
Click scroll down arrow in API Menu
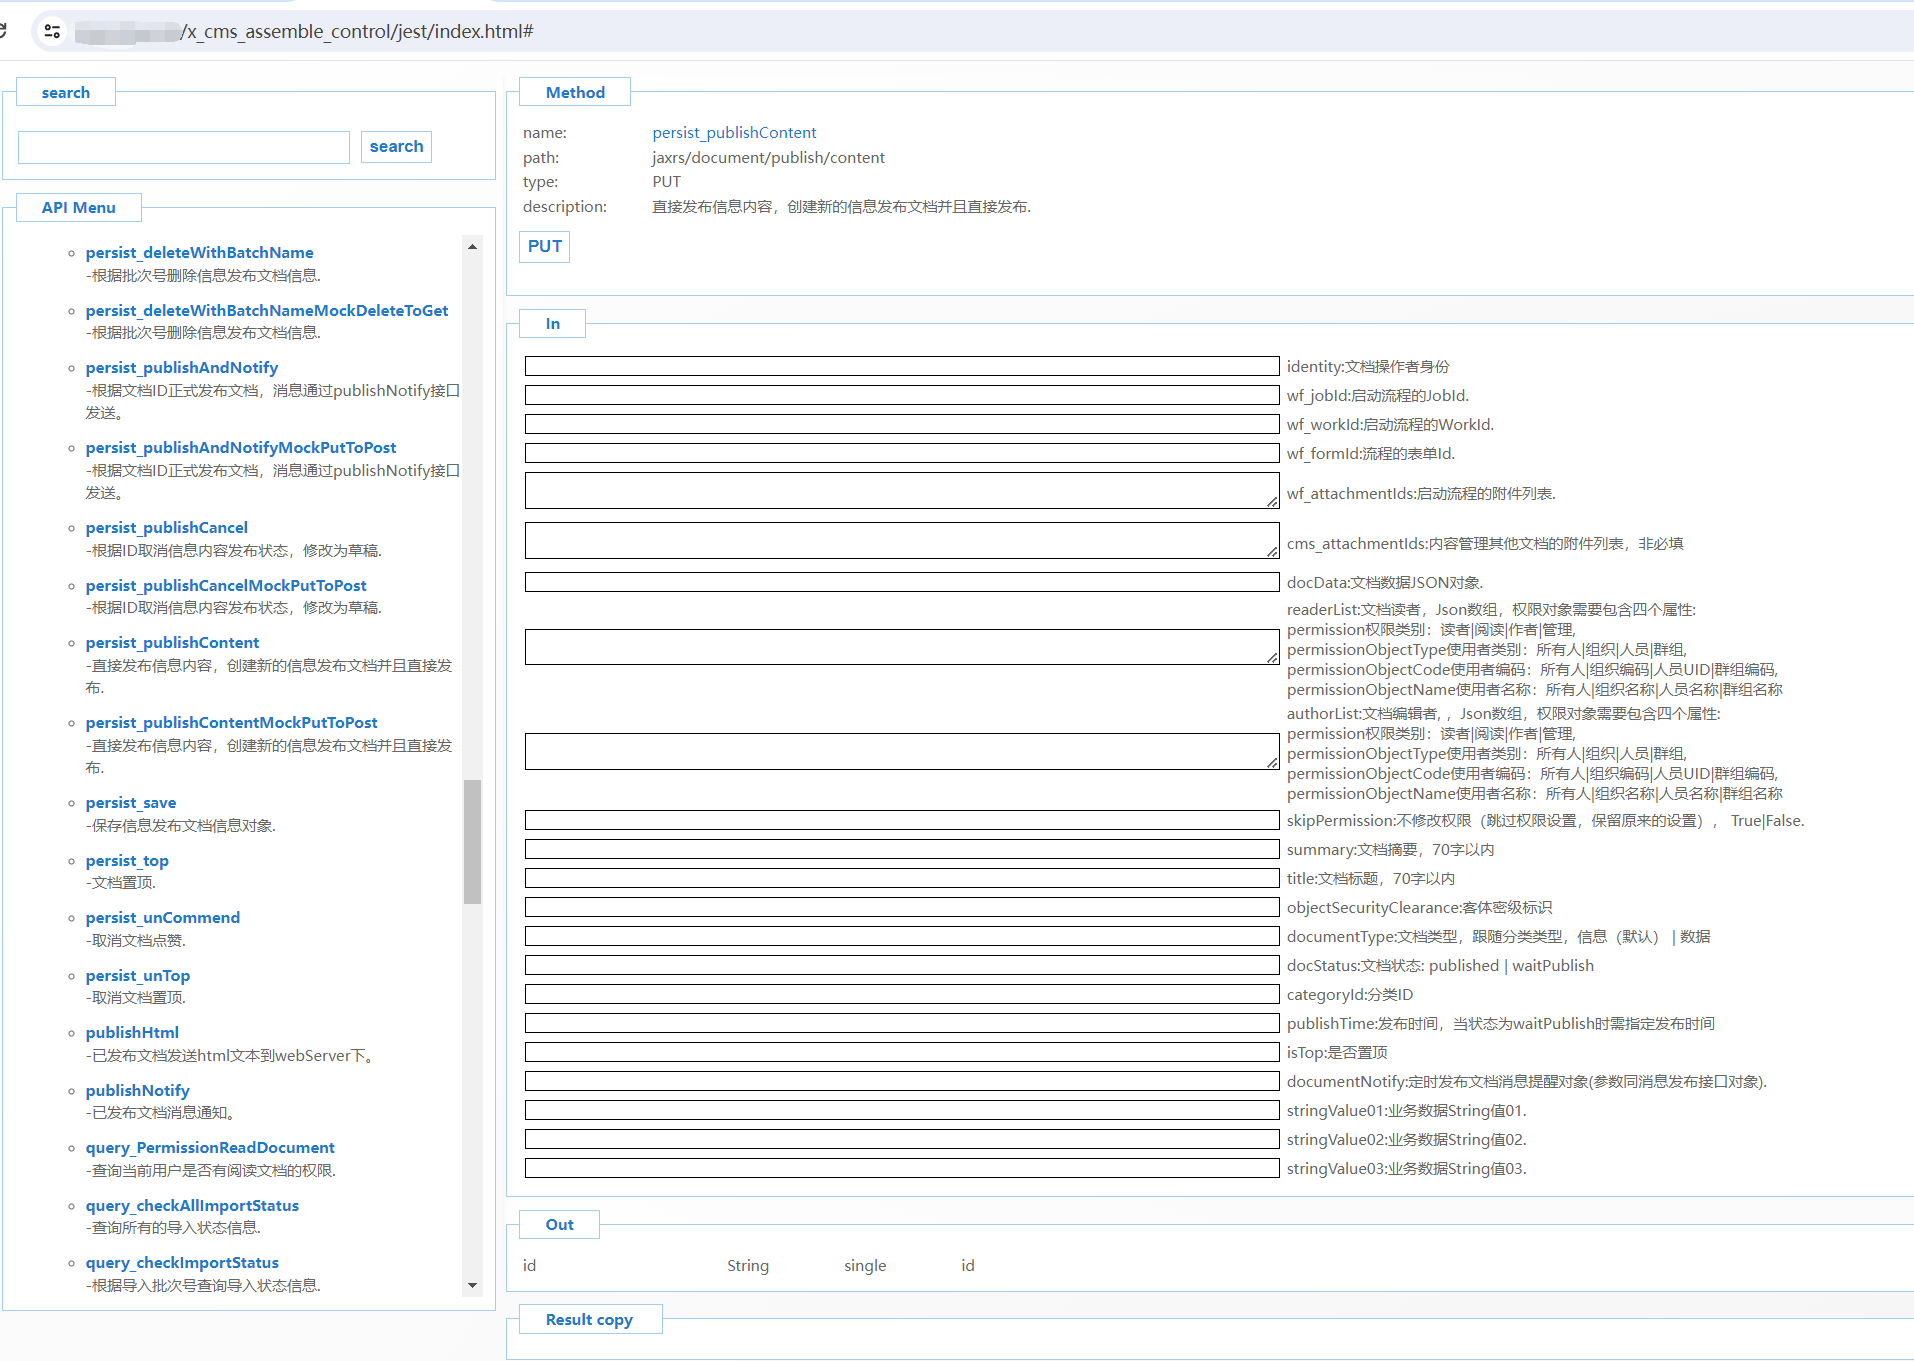click(472, 1285)
